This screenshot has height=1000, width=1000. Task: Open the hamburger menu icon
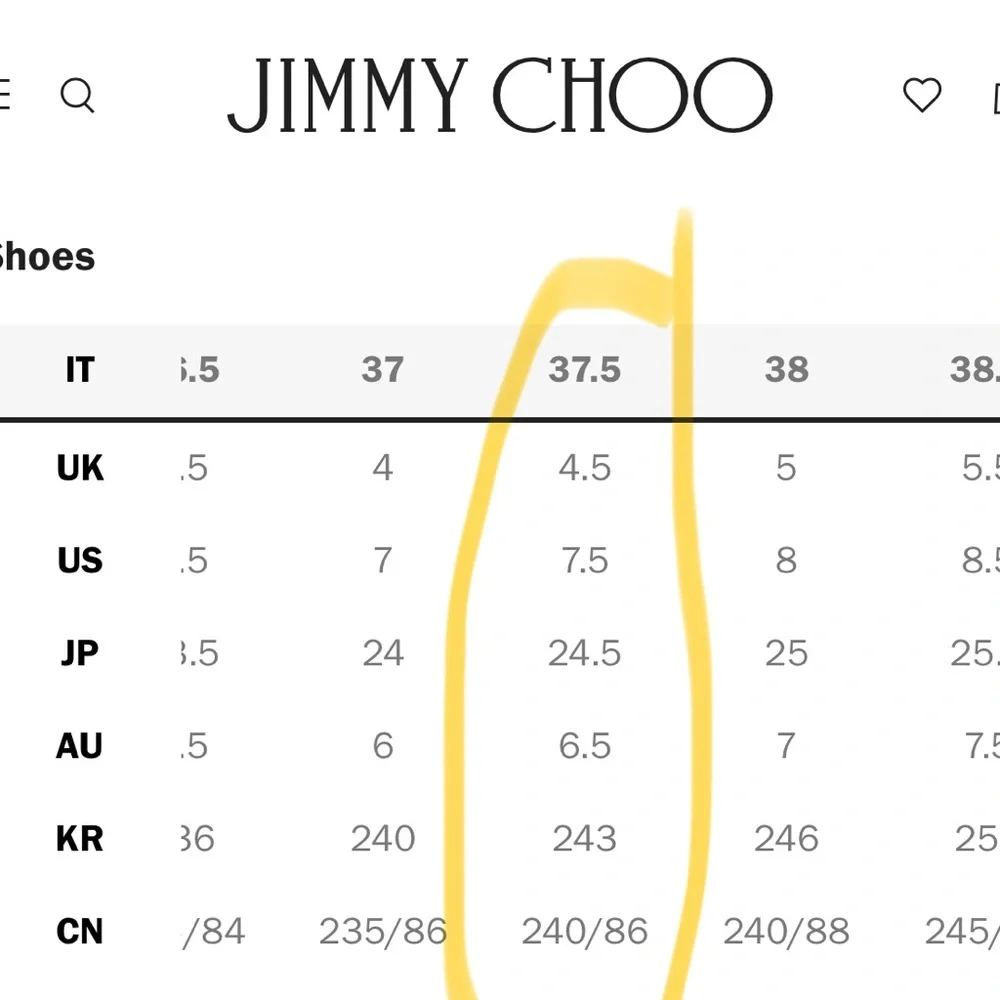[4, 95]
